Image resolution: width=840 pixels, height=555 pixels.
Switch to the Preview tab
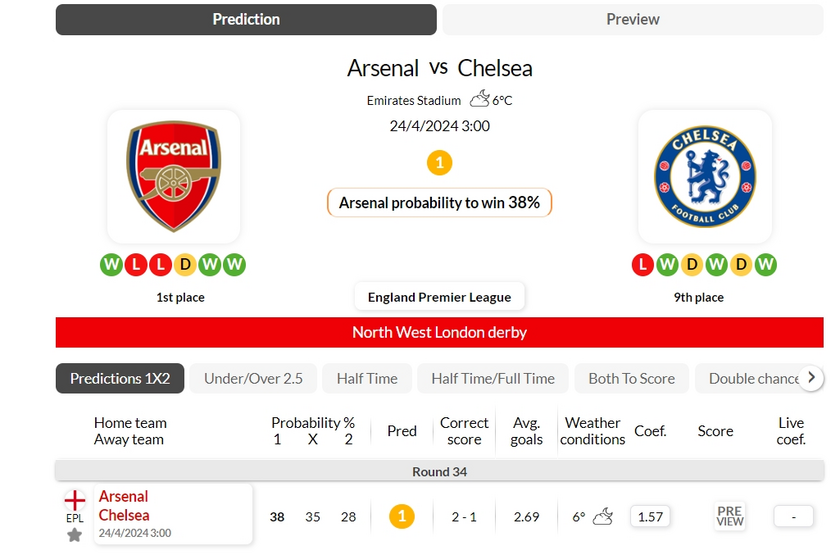(x=633, y=20)
